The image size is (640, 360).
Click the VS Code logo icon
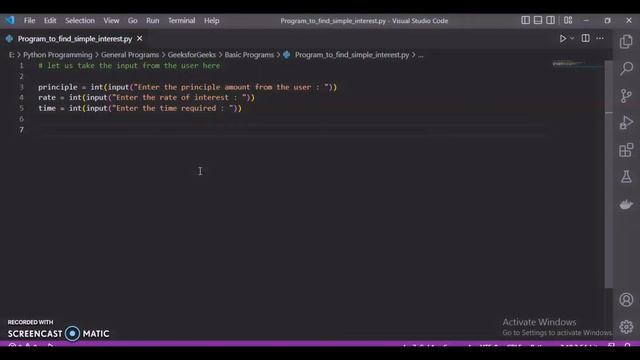click(9, 20)
